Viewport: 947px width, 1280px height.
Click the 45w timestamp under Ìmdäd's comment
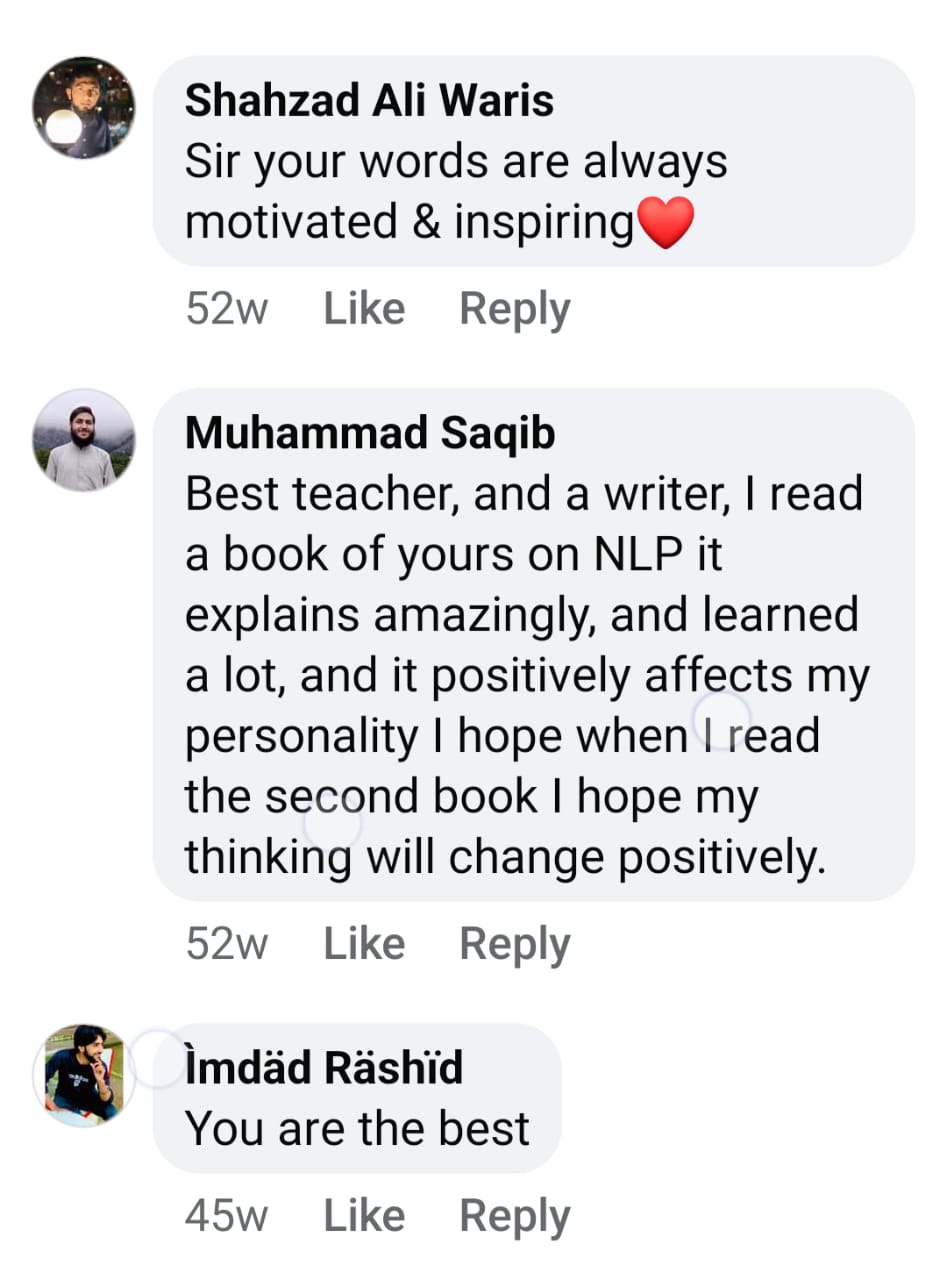227,1217
